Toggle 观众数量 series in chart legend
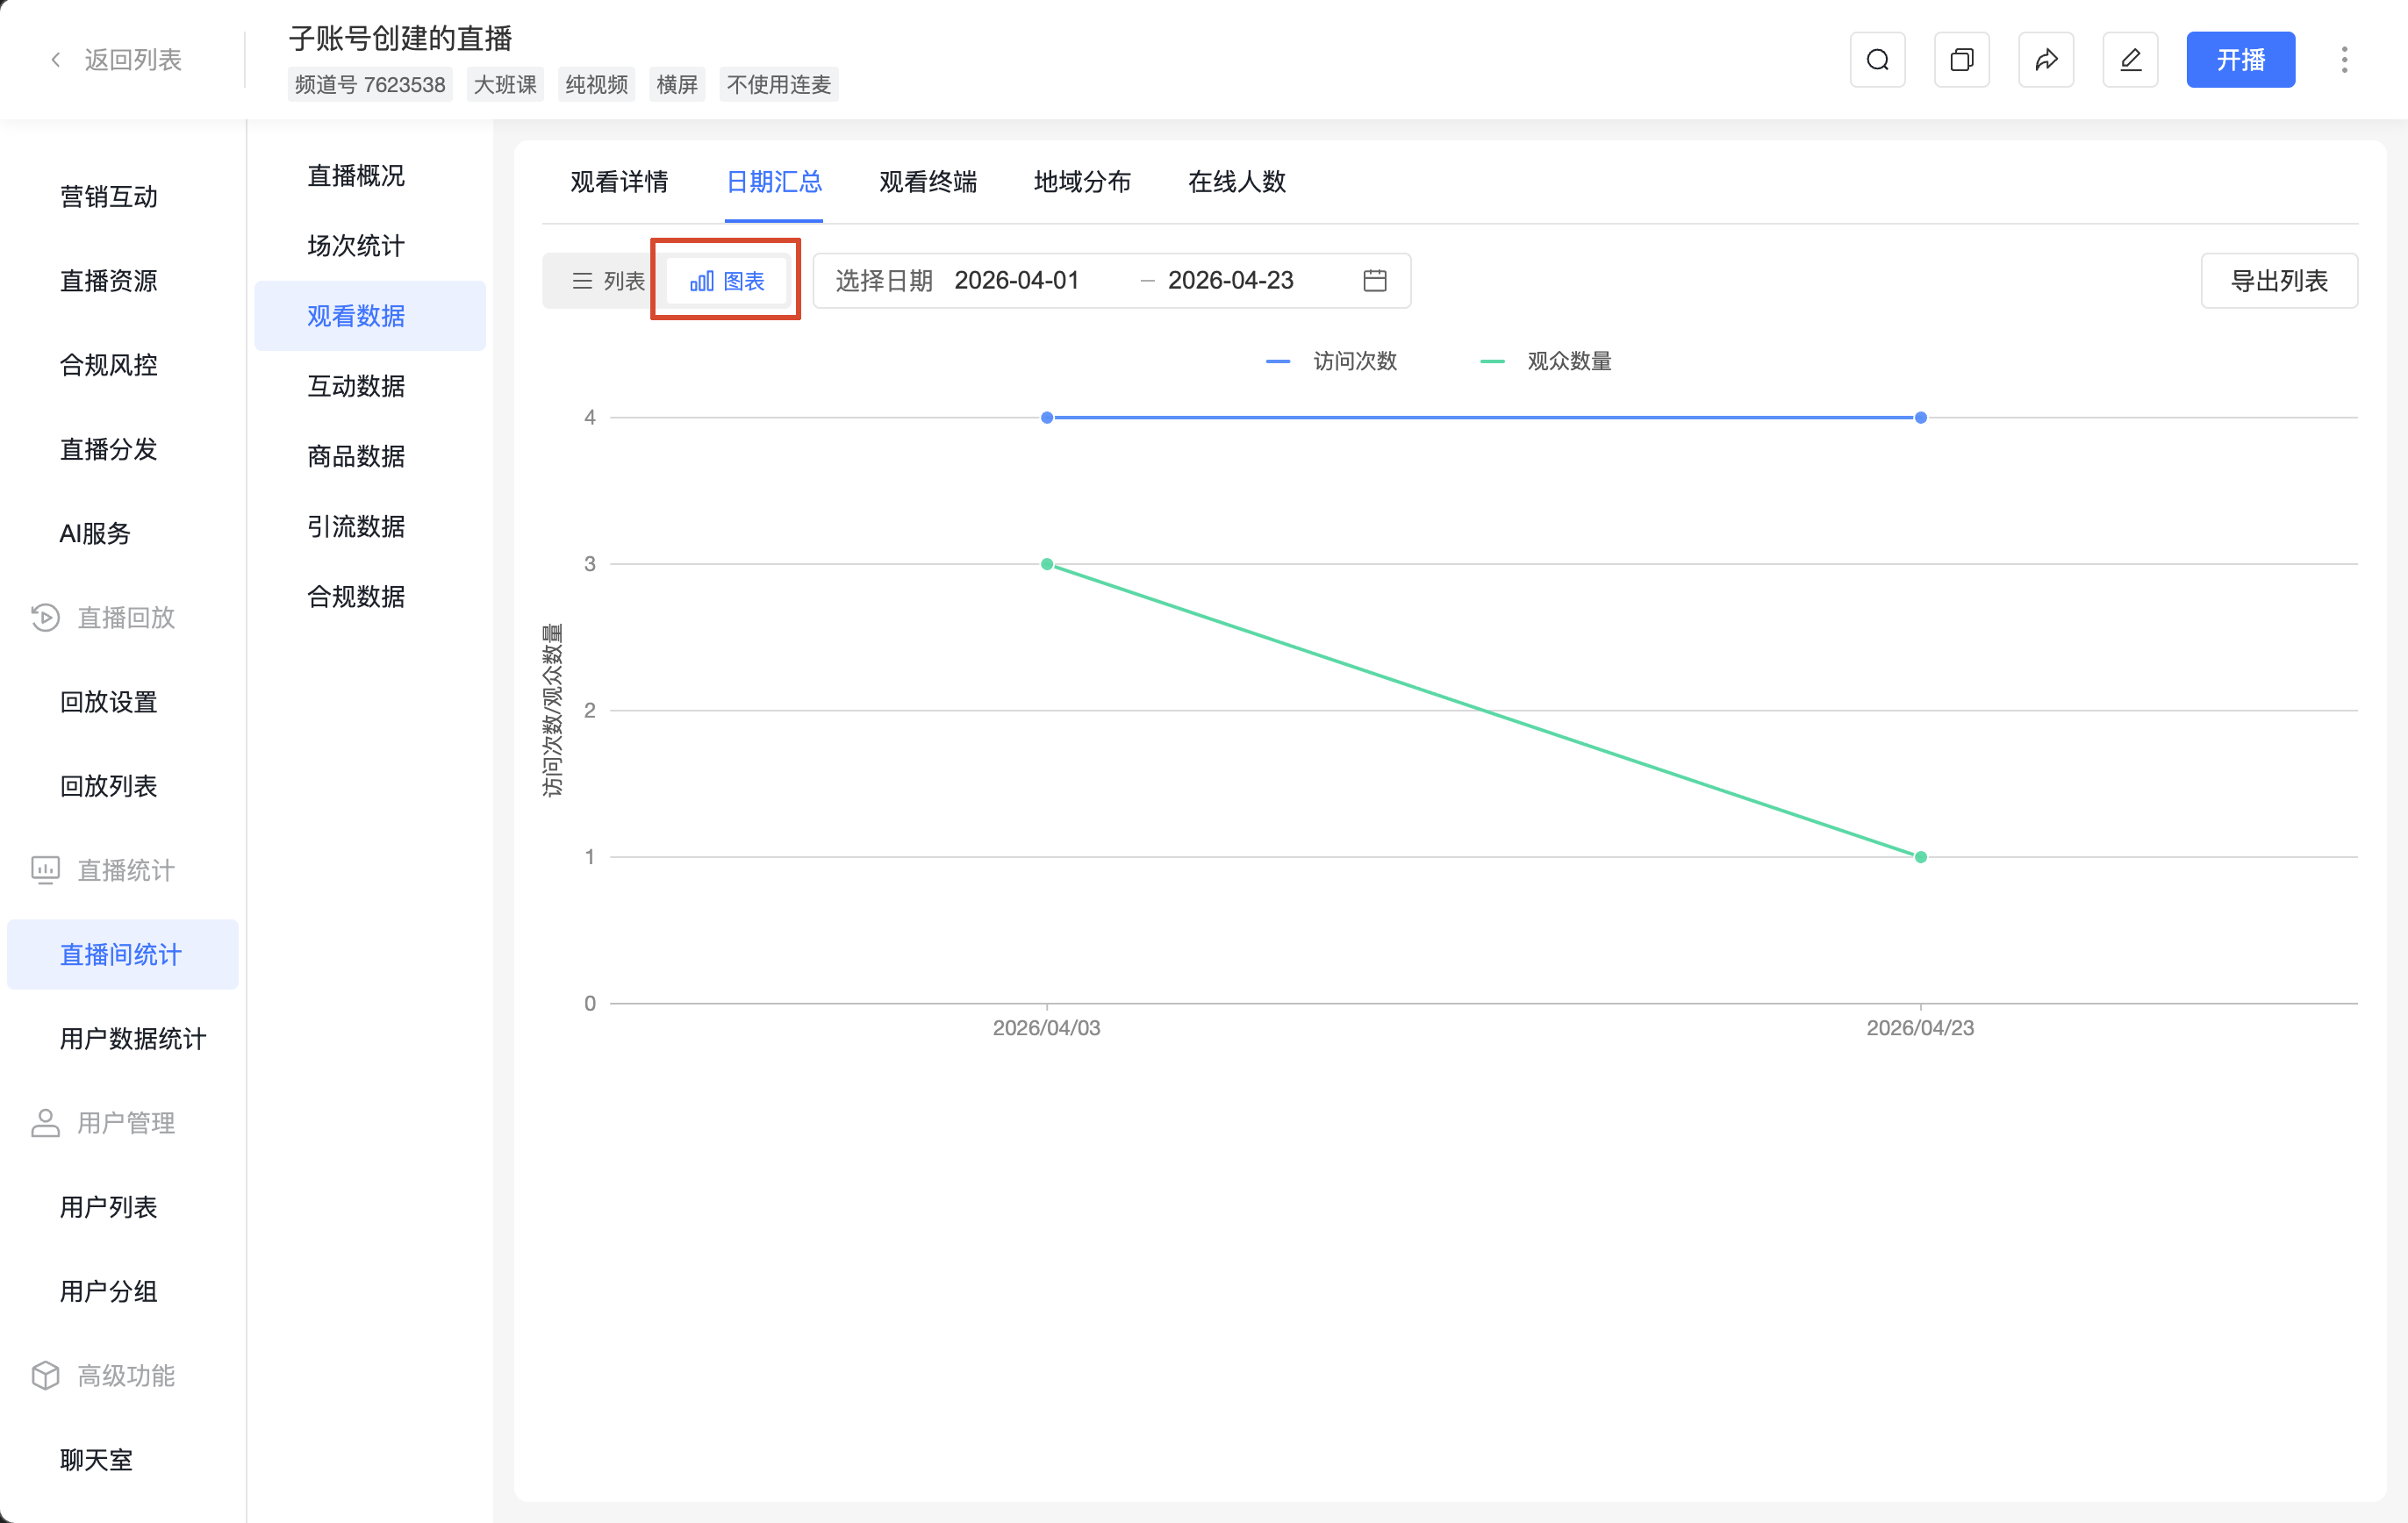Image resolution: width=2408 pixels, height=1523 pixels. (1546, 361)
